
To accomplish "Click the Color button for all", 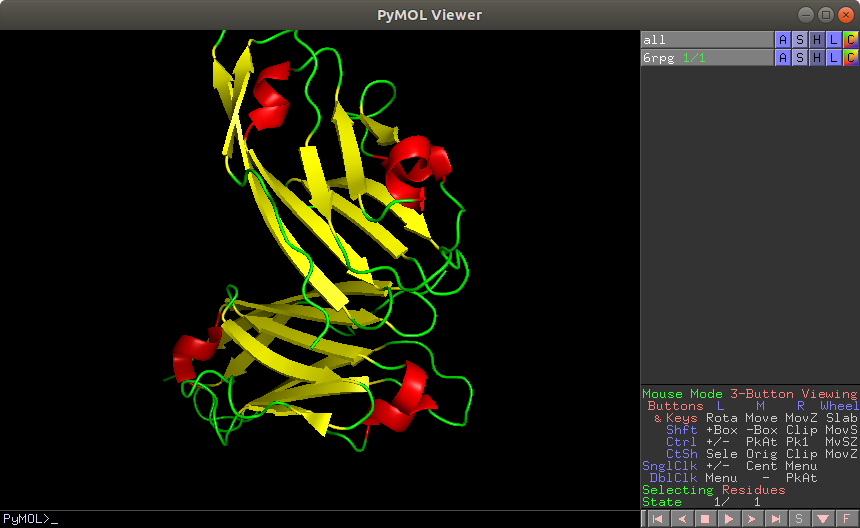I will click(850, 40).
